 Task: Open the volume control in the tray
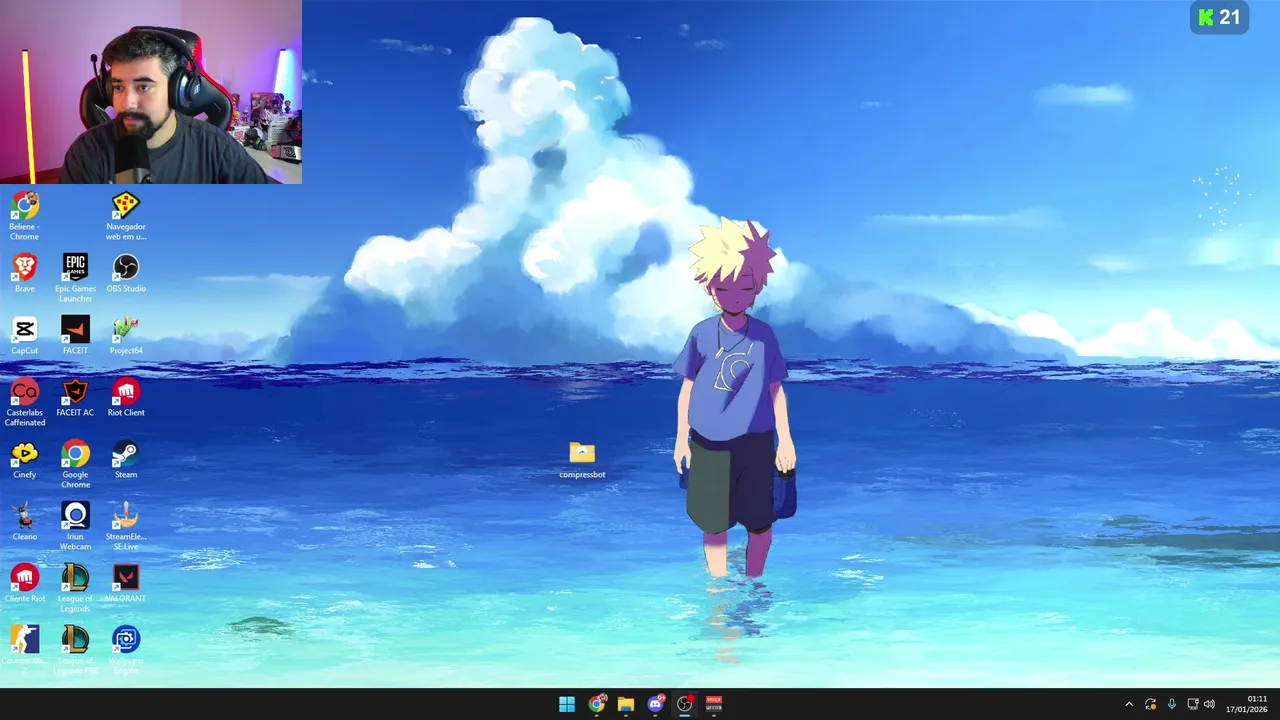[x=1209, y=704]
